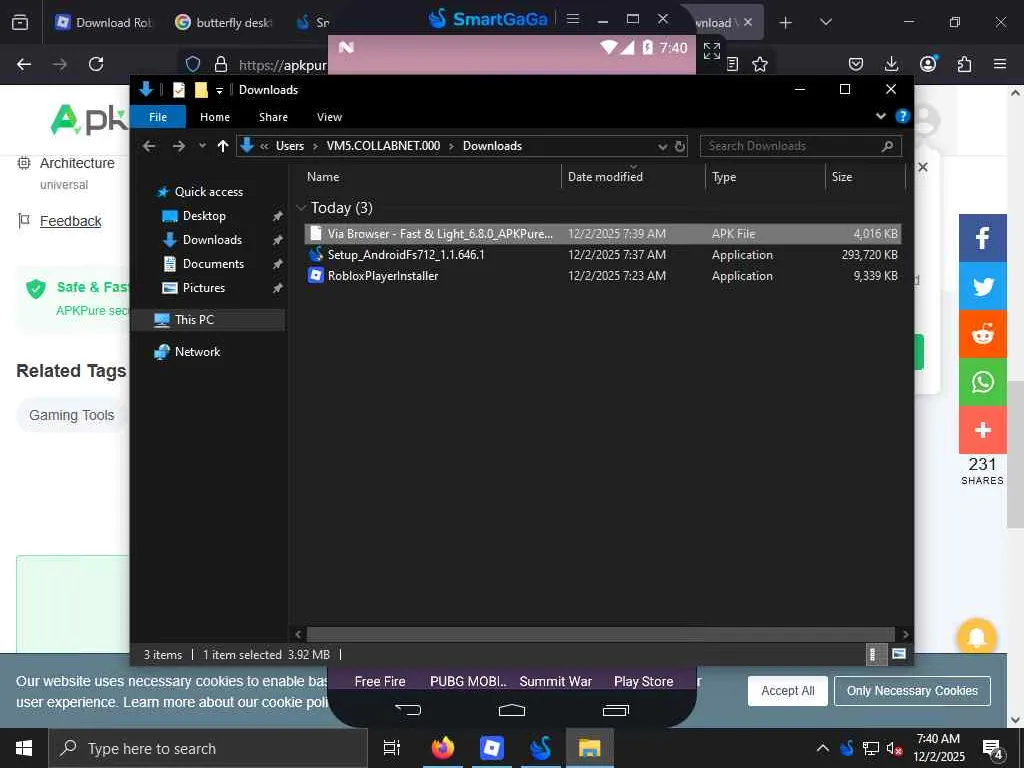Go forward in File Explorer navigation
The image size is (1024, 768).
178,146
